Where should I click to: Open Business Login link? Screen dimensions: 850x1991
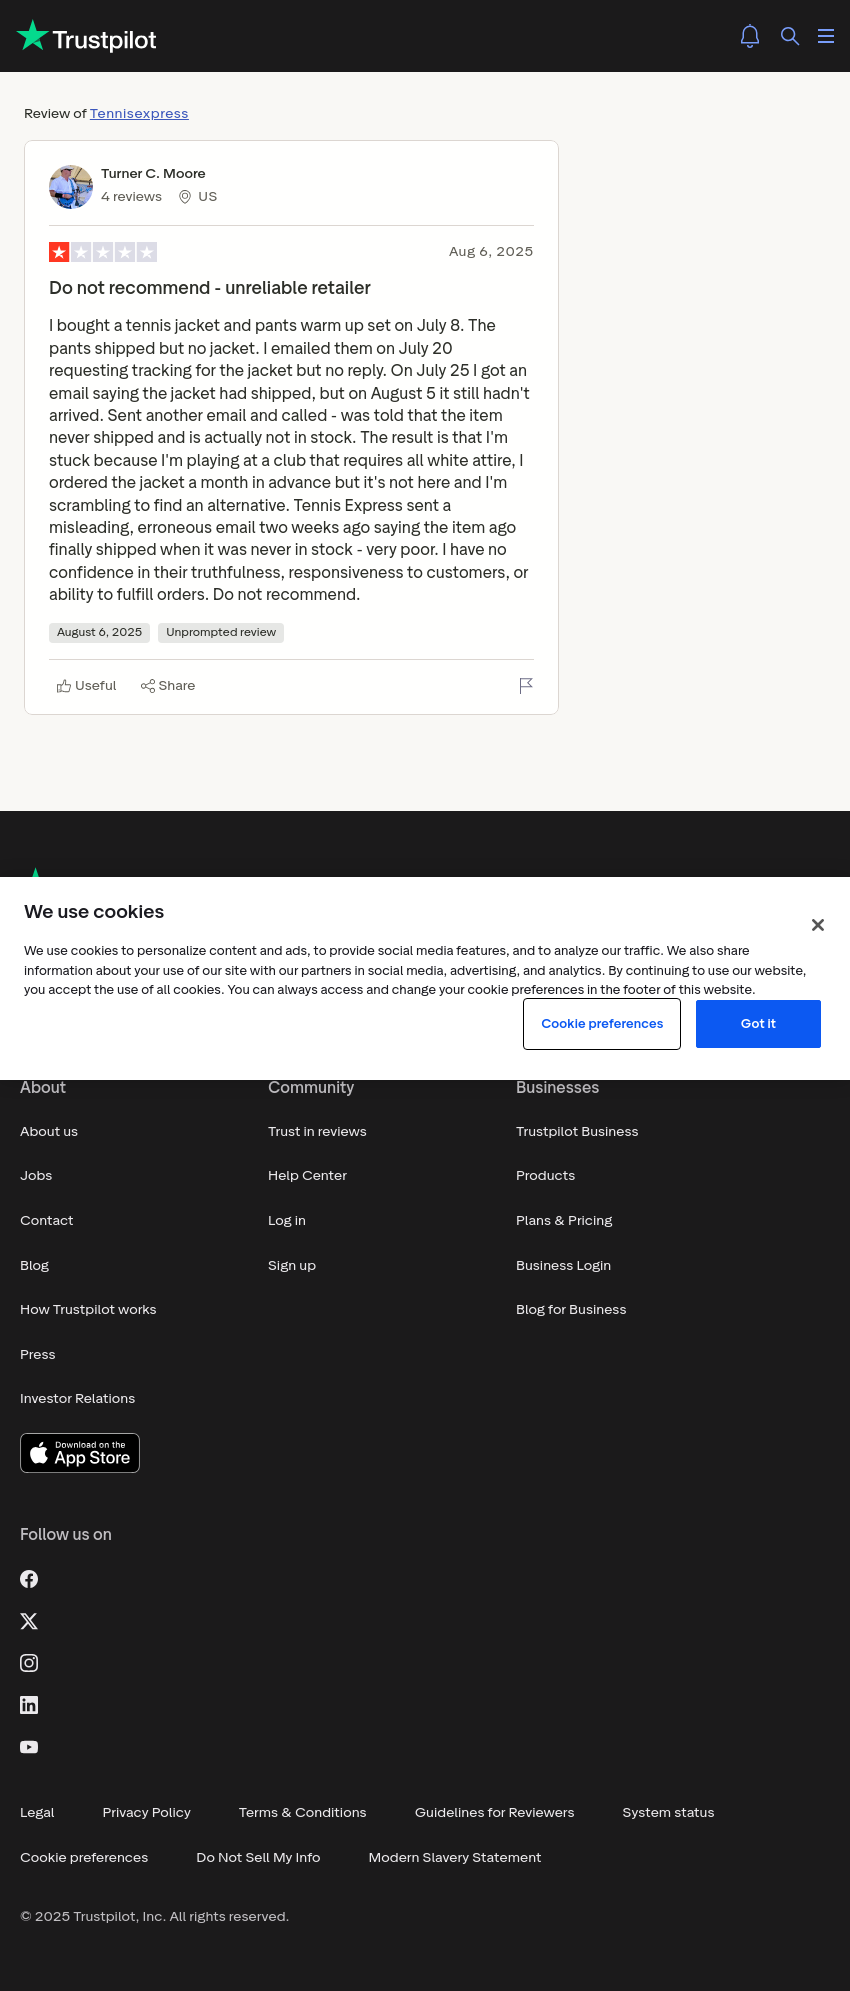[564, 1266]
